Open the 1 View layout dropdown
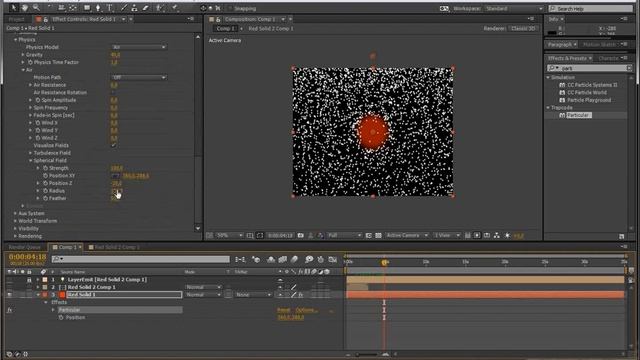 (447, 236)
